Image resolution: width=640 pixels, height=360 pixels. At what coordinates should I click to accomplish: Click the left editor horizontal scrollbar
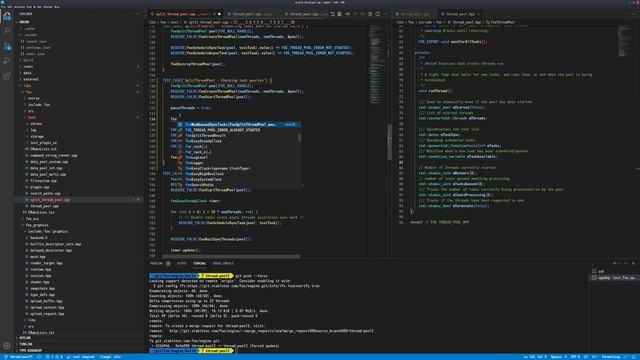pos(231,256)
